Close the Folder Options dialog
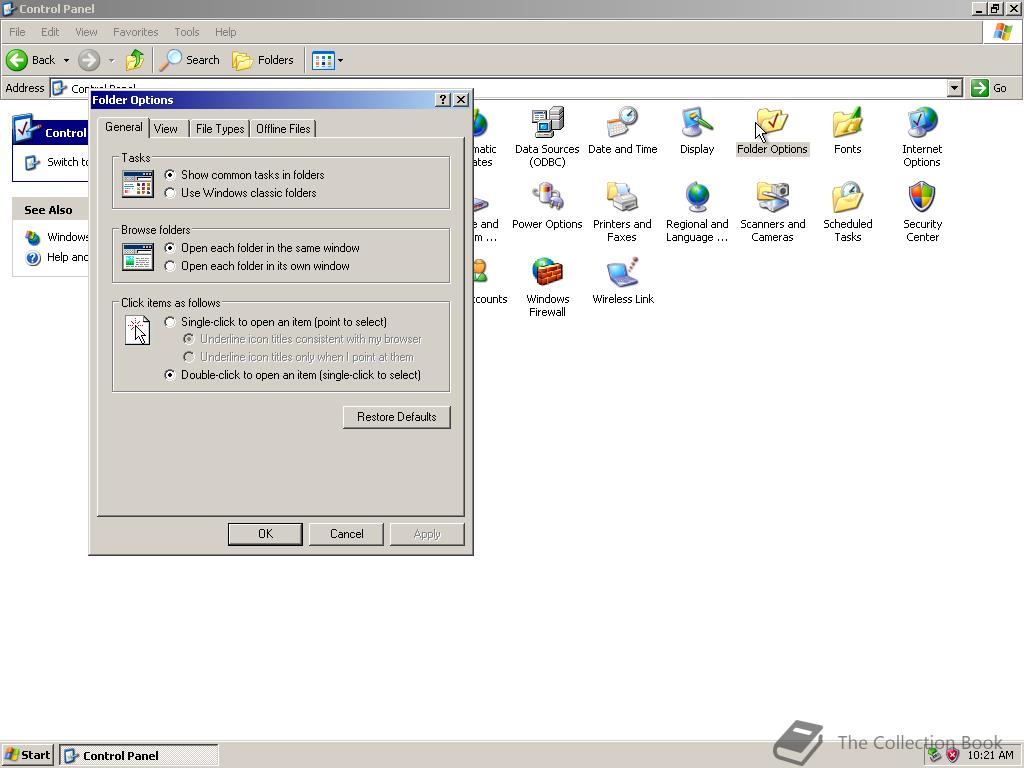The image size is (1024, 768). click(x=461, y=99)
